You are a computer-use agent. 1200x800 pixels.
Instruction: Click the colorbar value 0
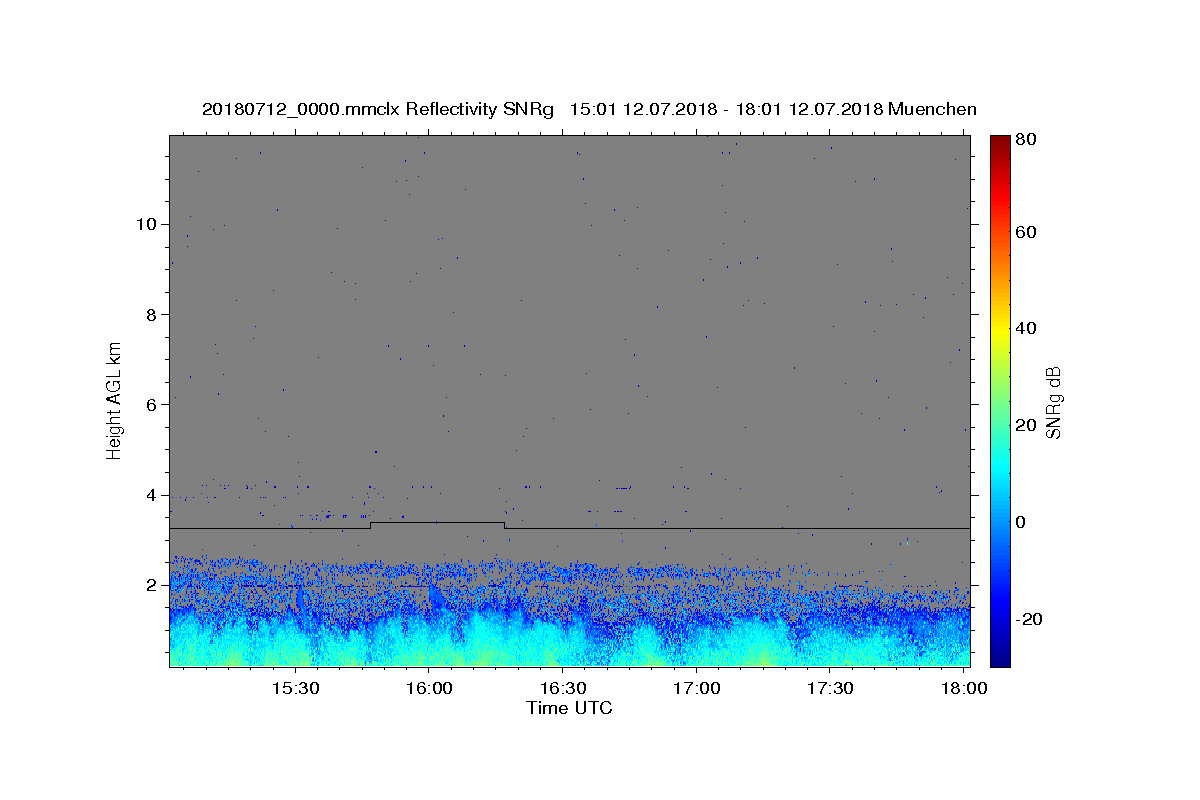(x=1021, y=522)
